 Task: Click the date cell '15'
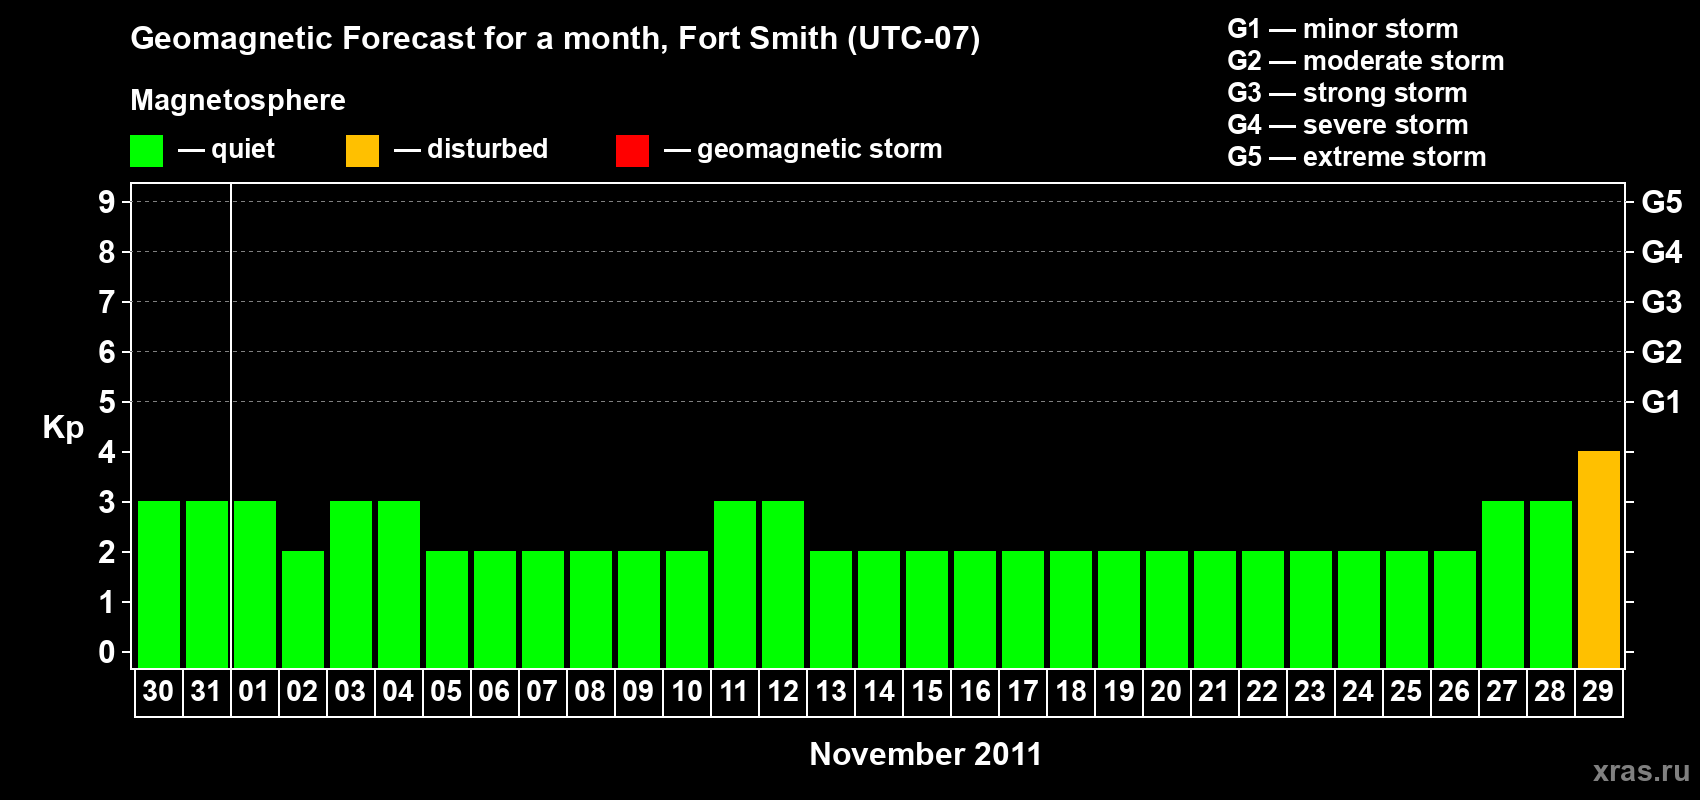pos(926,692)
